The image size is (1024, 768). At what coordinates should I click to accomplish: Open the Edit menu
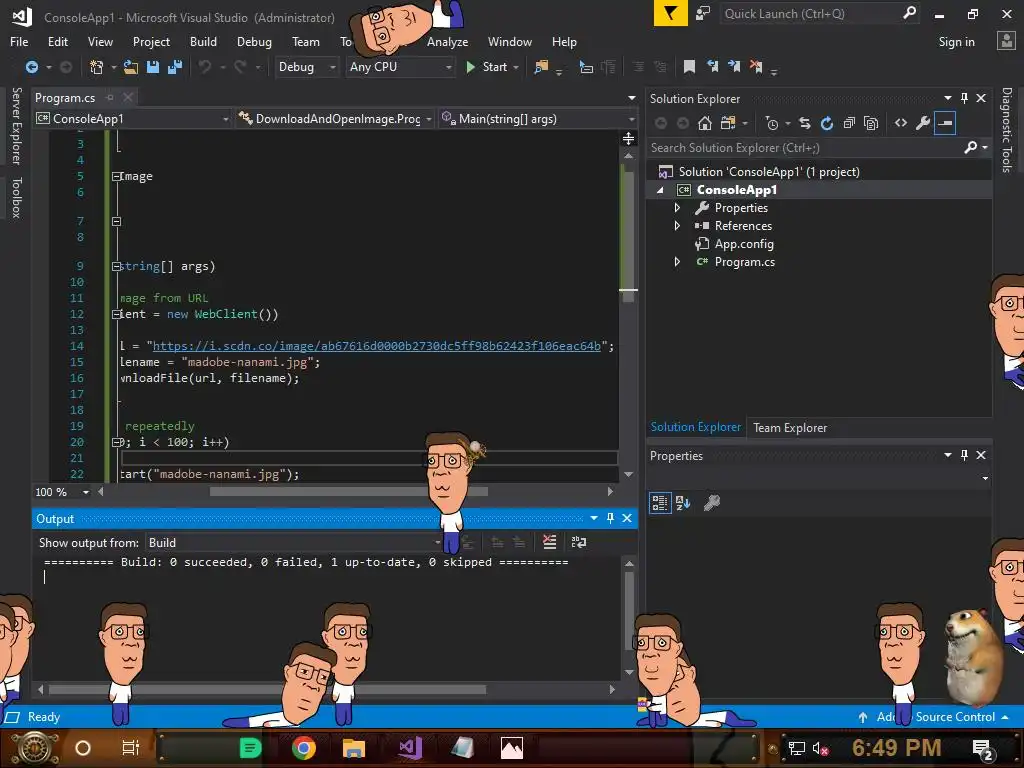[x=57, y=42]
